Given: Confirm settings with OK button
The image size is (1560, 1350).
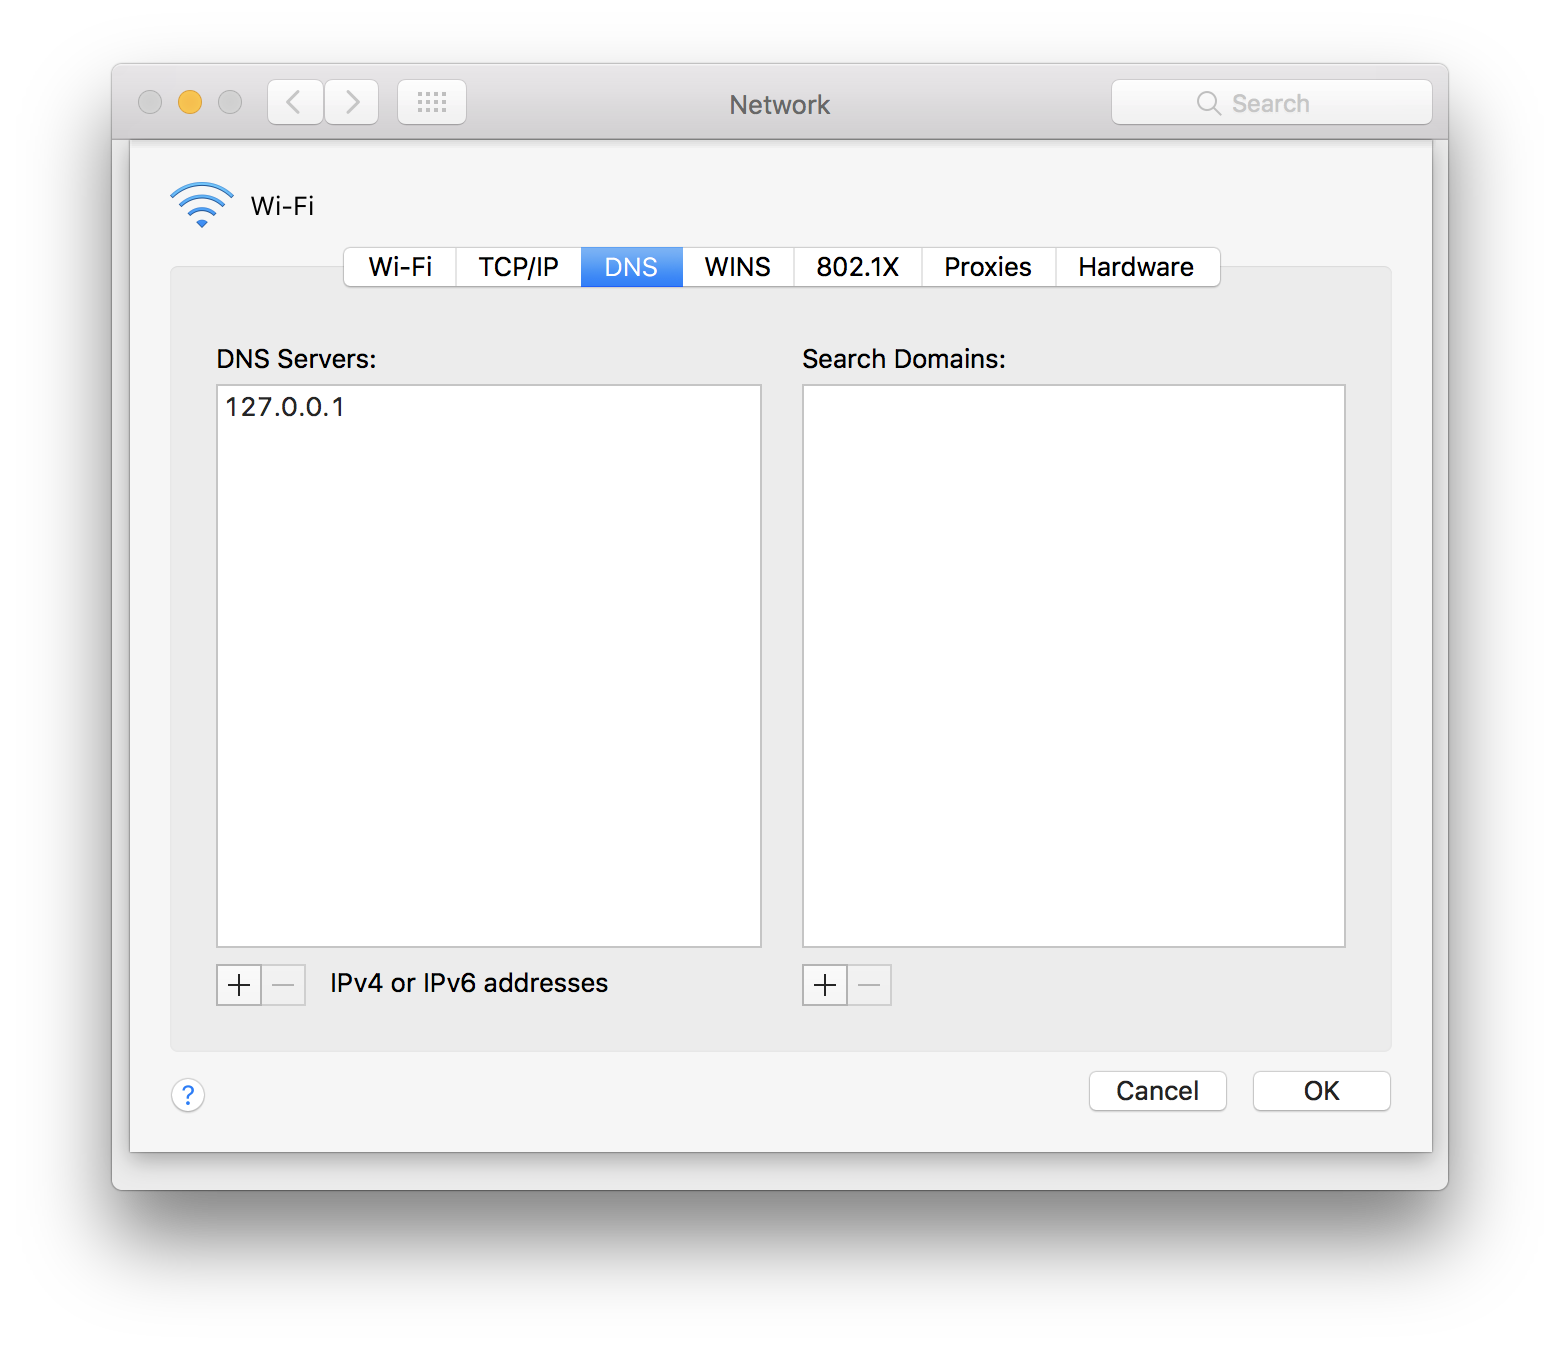Looking at the screenshot, I should pyautogui.click(x=1322, y=1091).
